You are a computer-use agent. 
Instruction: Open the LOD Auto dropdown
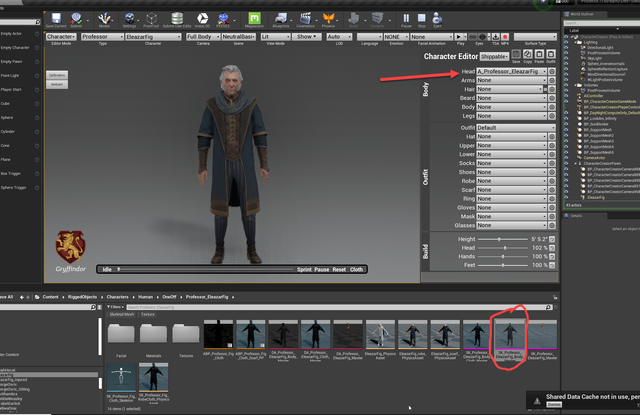tap(339, 37)
